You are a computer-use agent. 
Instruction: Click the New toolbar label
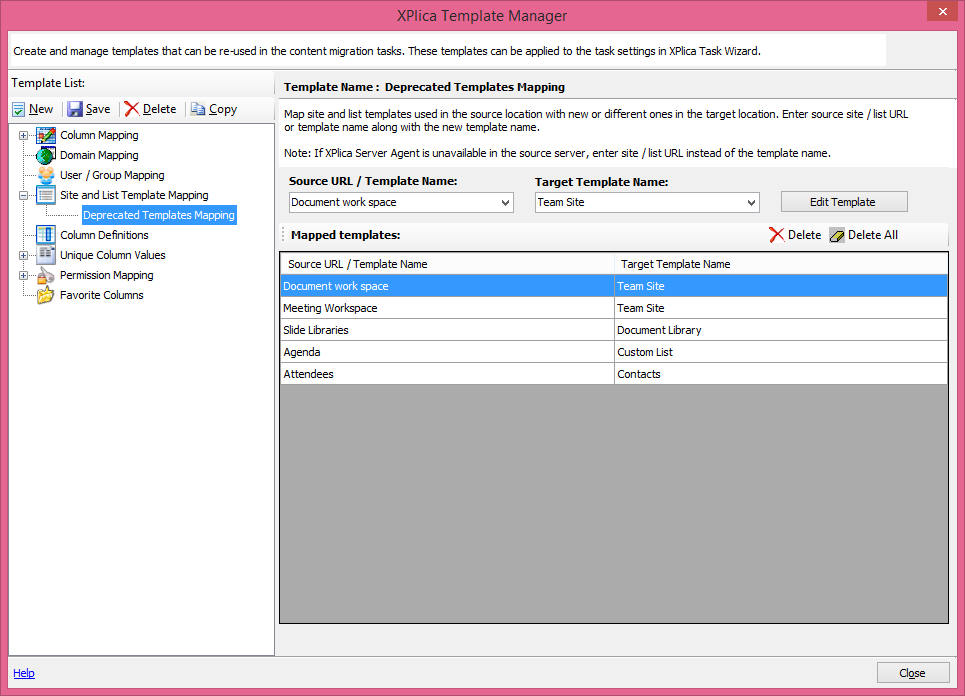tap(41, 109)
